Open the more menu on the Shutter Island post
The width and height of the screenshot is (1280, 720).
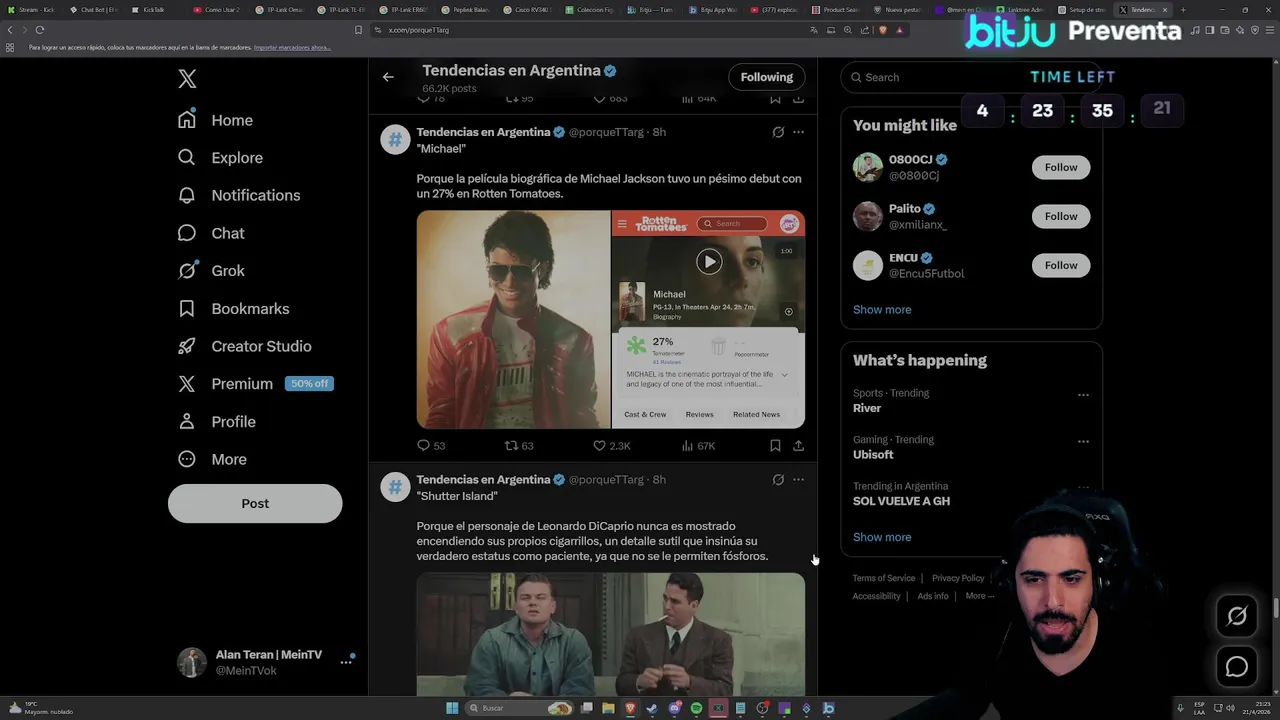tap(798, 480)
